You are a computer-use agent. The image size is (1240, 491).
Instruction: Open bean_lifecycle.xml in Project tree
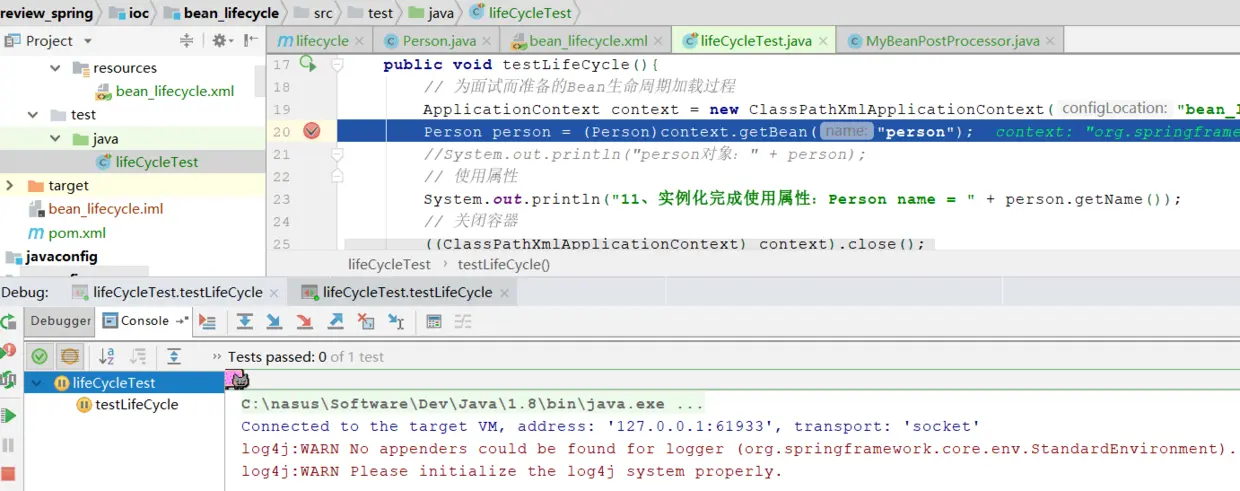coord(175,91)
